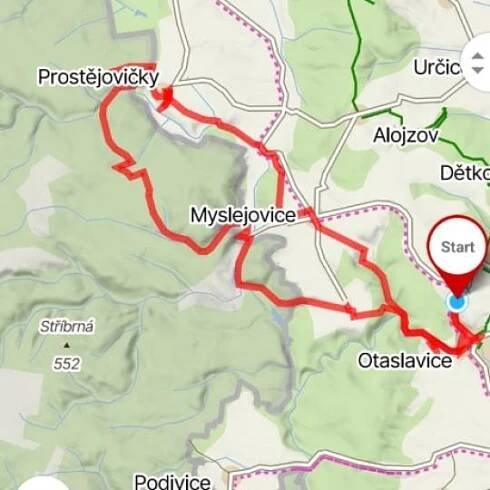Tap the white round button at bottom-left corner
Screen dimensions: 490x490
pyautogui.click(x=42, y=484)
